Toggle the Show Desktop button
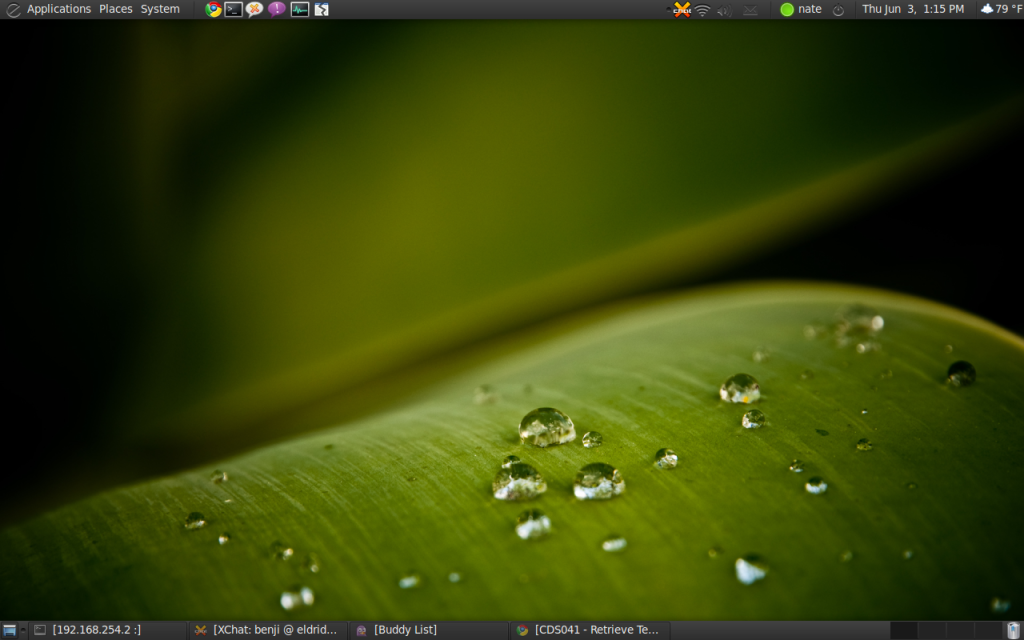 click(10, 630)
